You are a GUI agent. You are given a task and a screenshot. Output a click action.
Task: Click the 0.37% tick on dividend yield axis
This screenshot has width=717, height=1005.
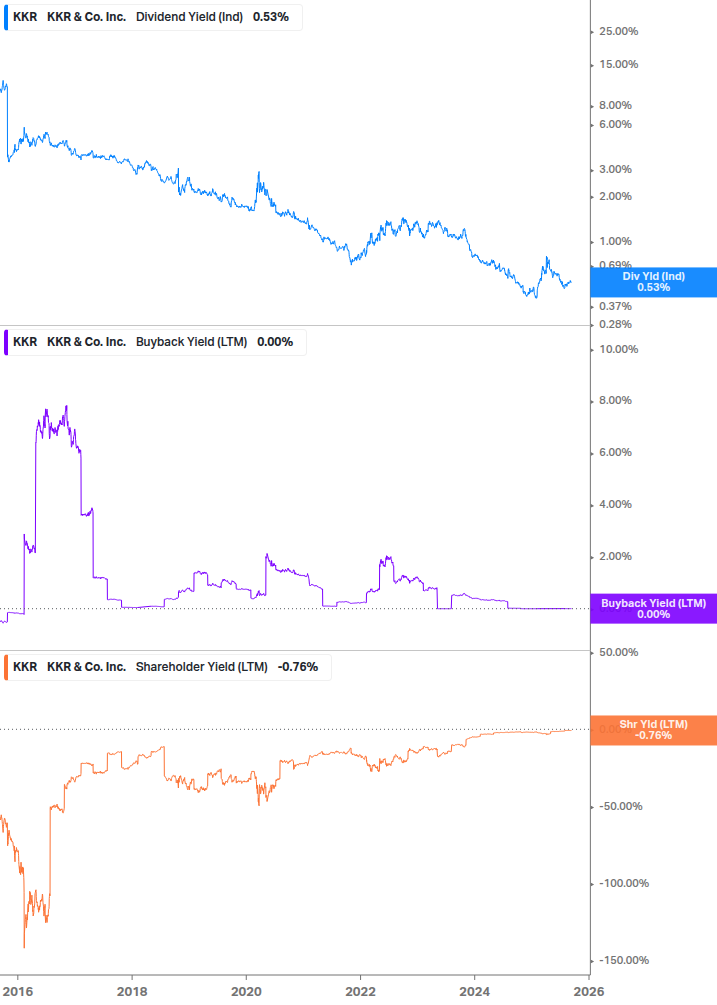[x=615, y=306]
